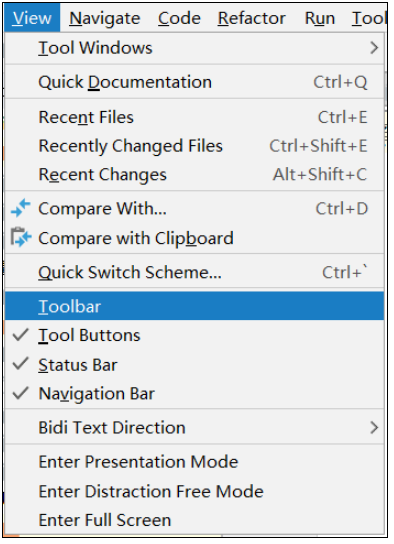Choose Recent Files entry

tap(195, 117)
